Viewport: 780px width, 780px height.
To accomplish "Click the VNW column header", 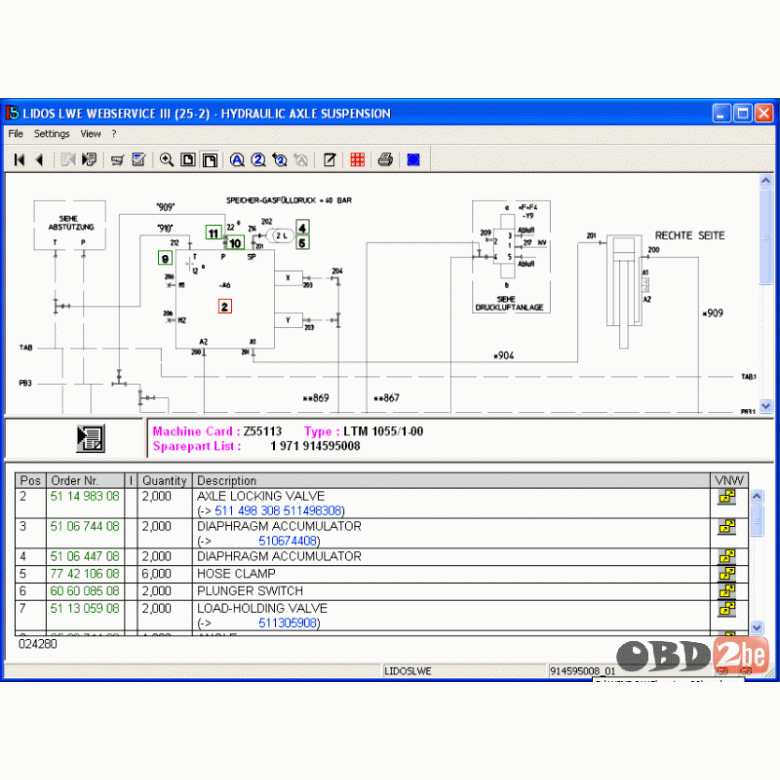I will click(729, 481).
